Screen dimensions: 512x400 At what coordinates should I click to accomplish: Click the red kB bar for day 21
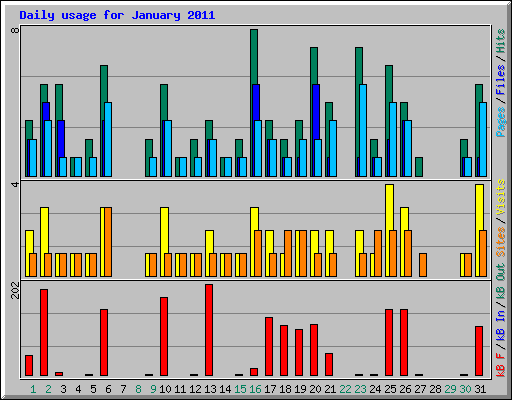pyautogui.click(x=329, y=365)
